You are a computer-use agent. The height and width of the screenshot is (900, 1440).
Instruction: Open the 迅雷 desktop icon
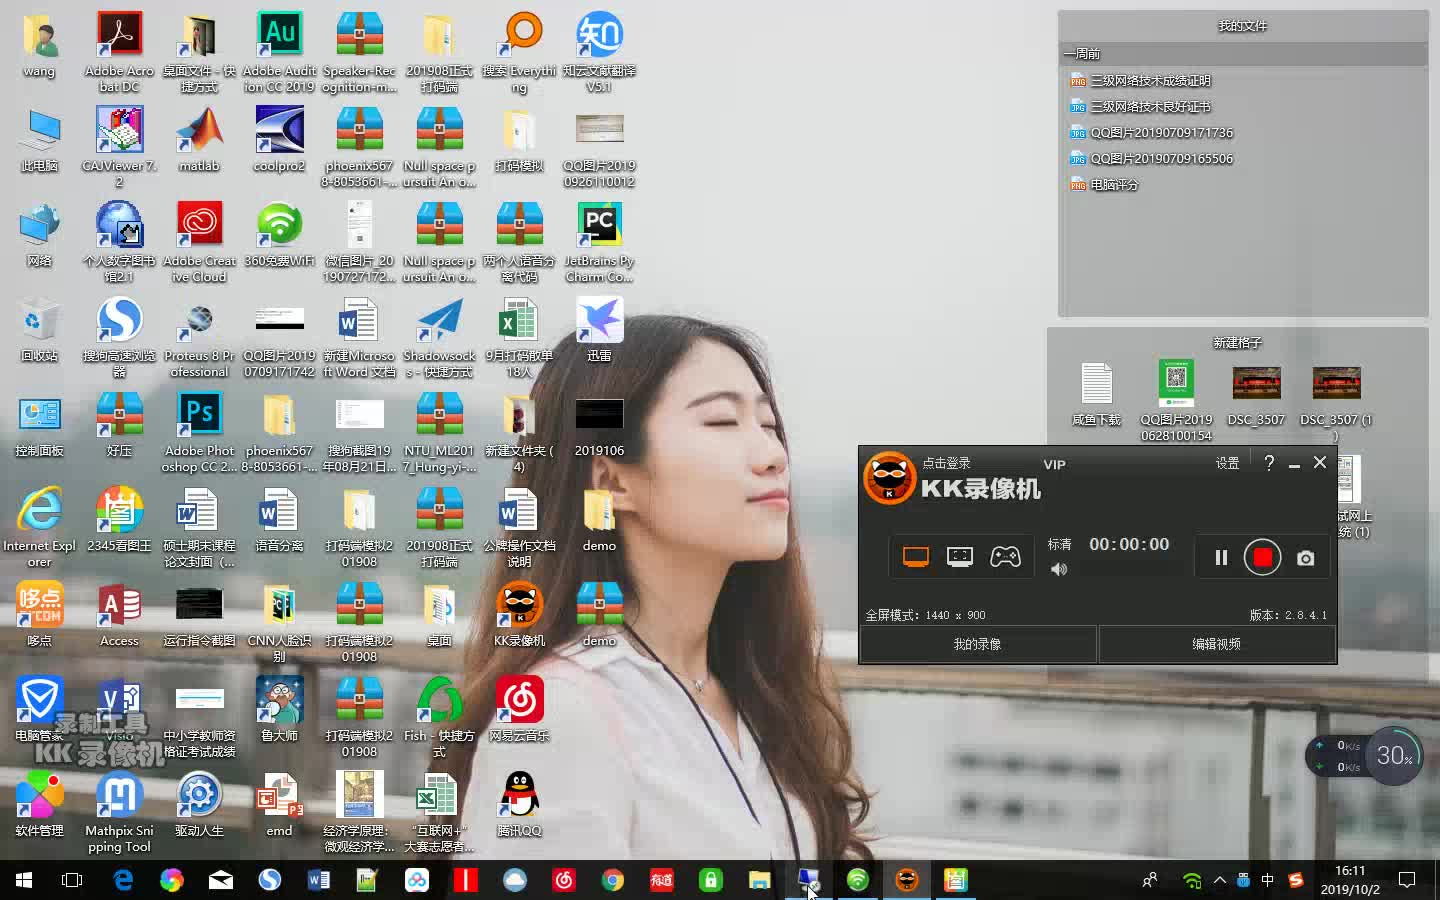(599, 329)
